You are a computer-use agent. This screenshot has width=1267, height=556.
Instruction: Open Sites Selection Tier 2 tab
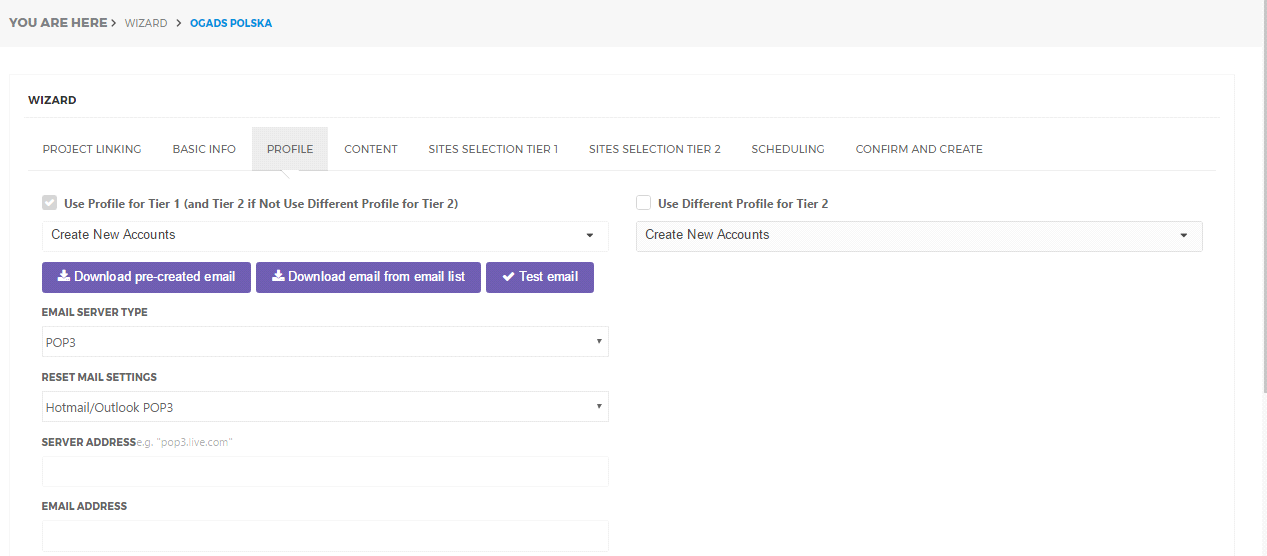coord(654,149)
